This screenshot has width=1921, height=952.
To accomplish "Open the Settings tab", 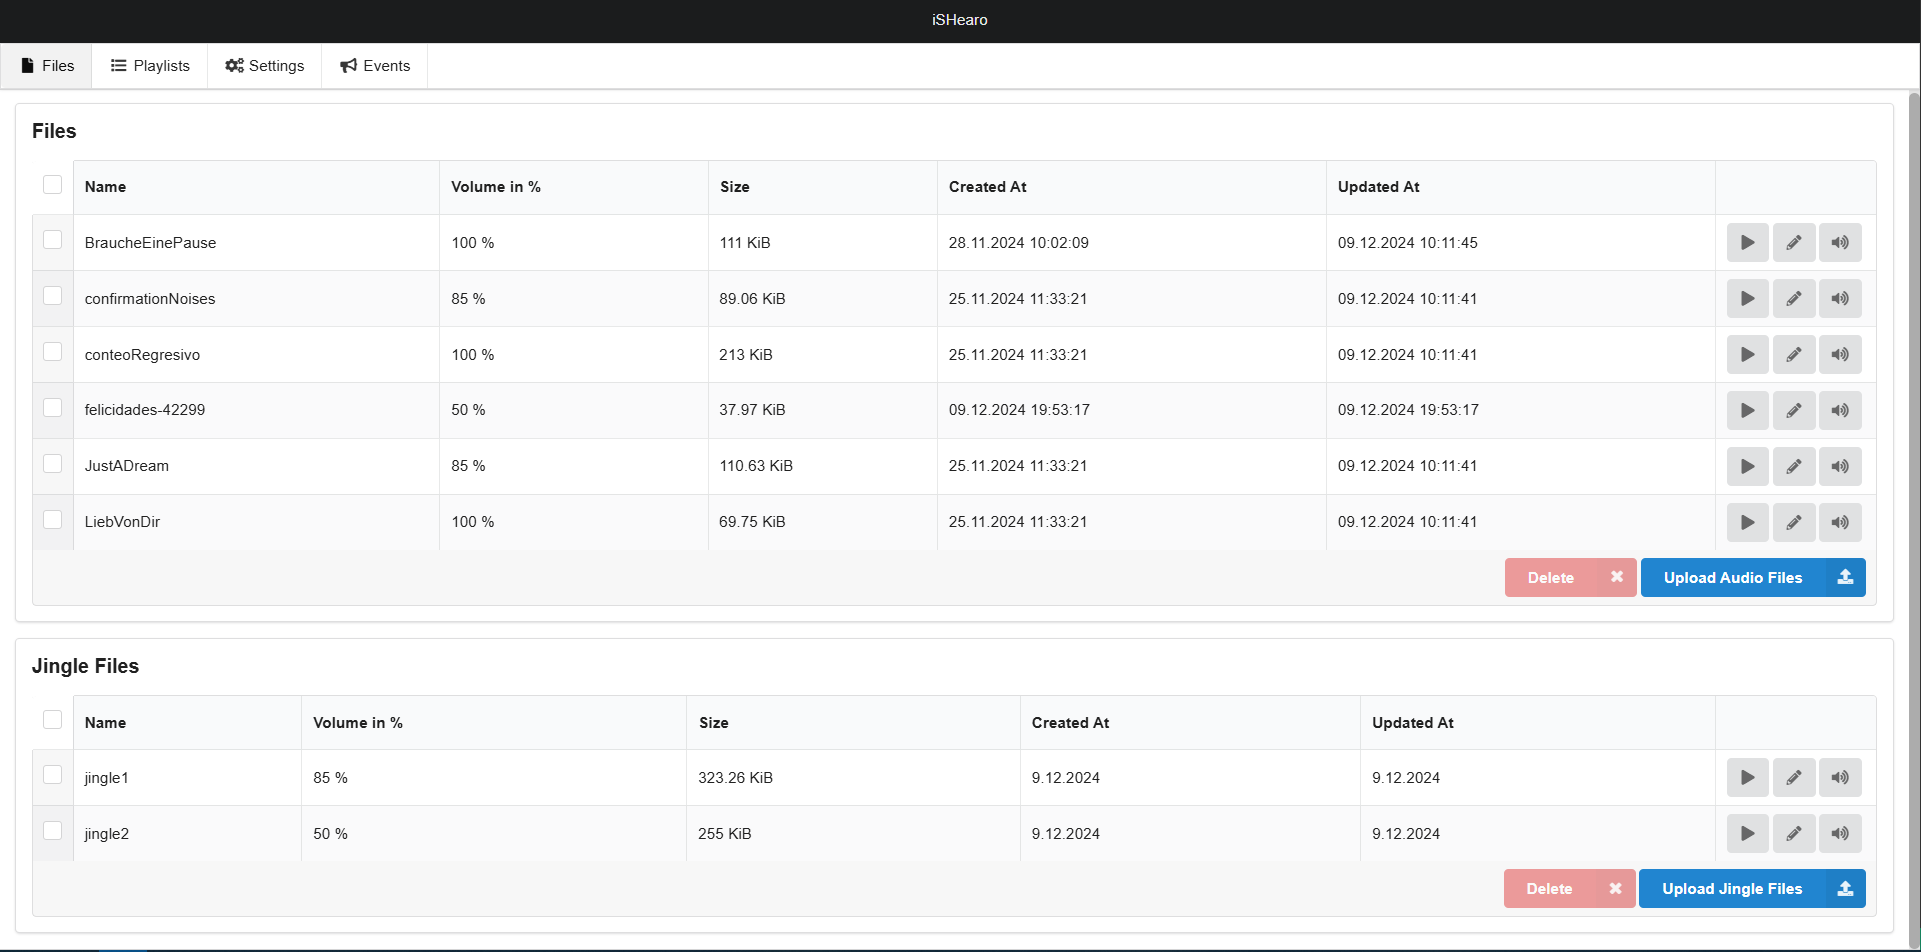I will coord(265,66).
